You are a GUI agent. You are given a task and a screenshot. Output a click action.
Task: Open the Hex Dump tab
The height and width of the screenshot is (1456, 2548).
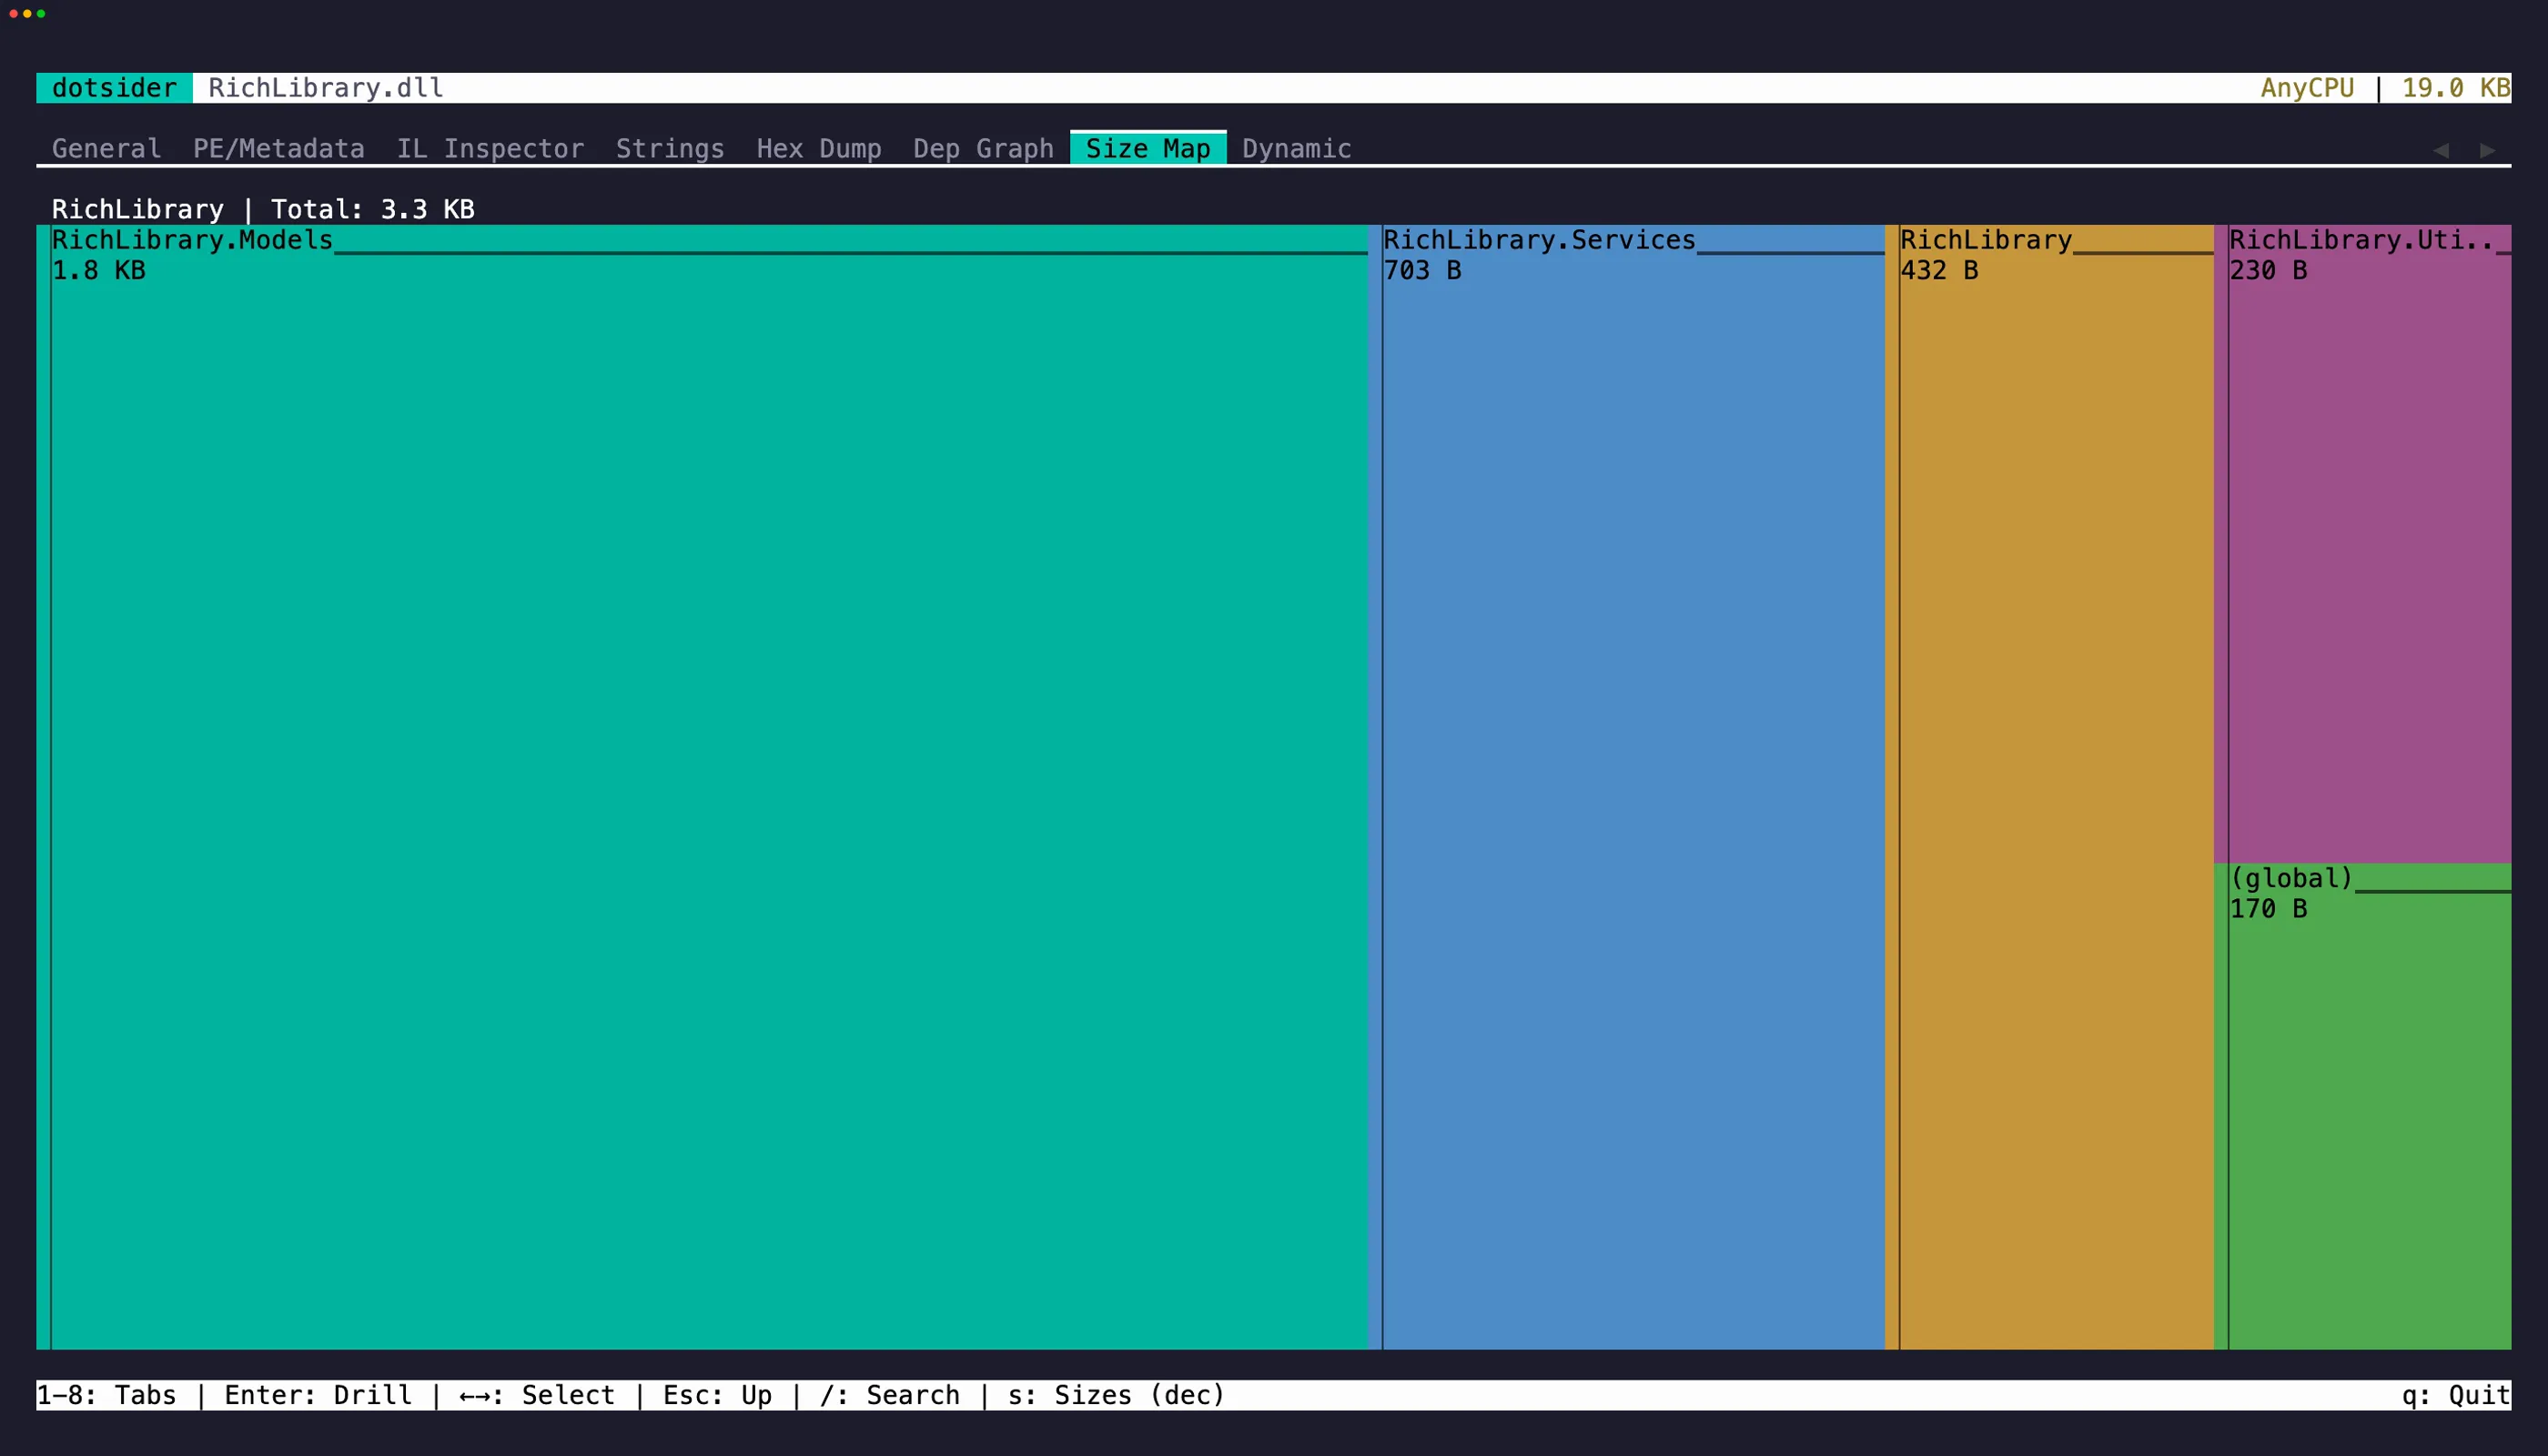(819, 148)
